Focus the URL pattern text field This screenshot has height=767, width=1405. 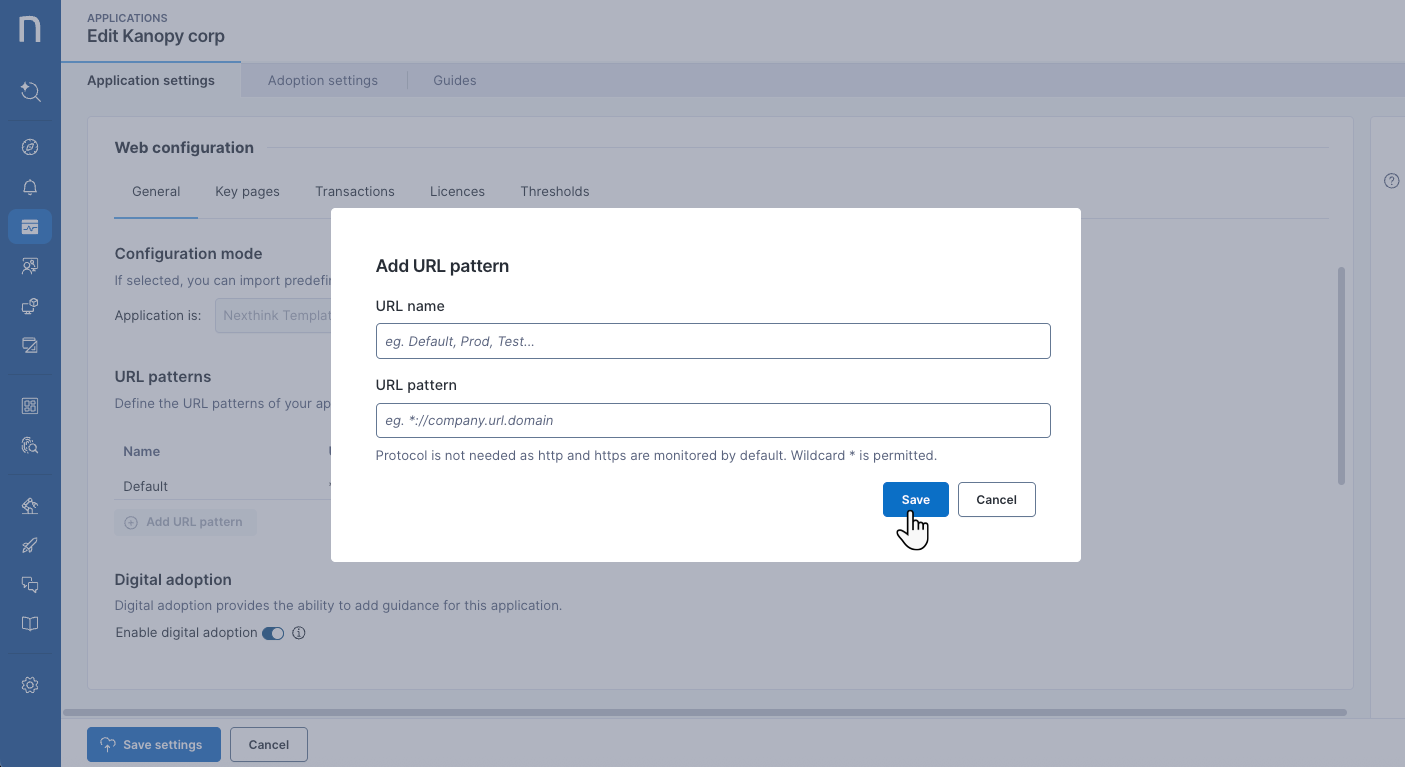713,420
